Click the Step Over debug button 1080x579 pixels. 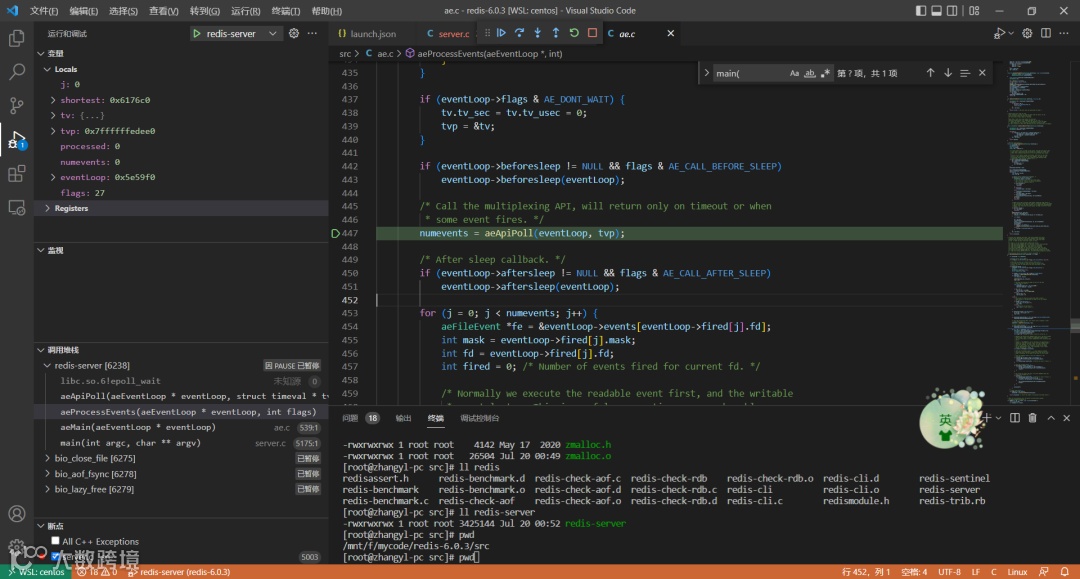tap(519, 33)
